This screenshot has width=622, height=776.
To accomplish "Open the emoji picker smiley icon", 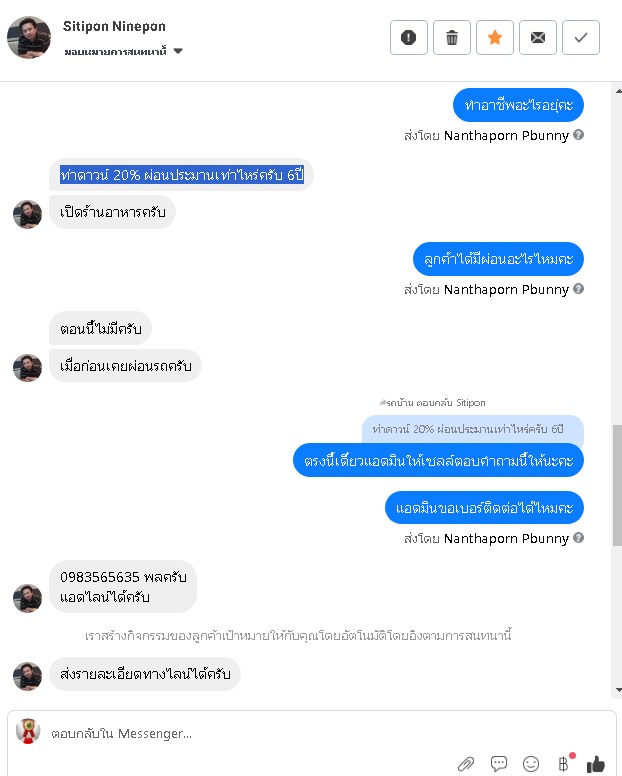I will 531,764.
